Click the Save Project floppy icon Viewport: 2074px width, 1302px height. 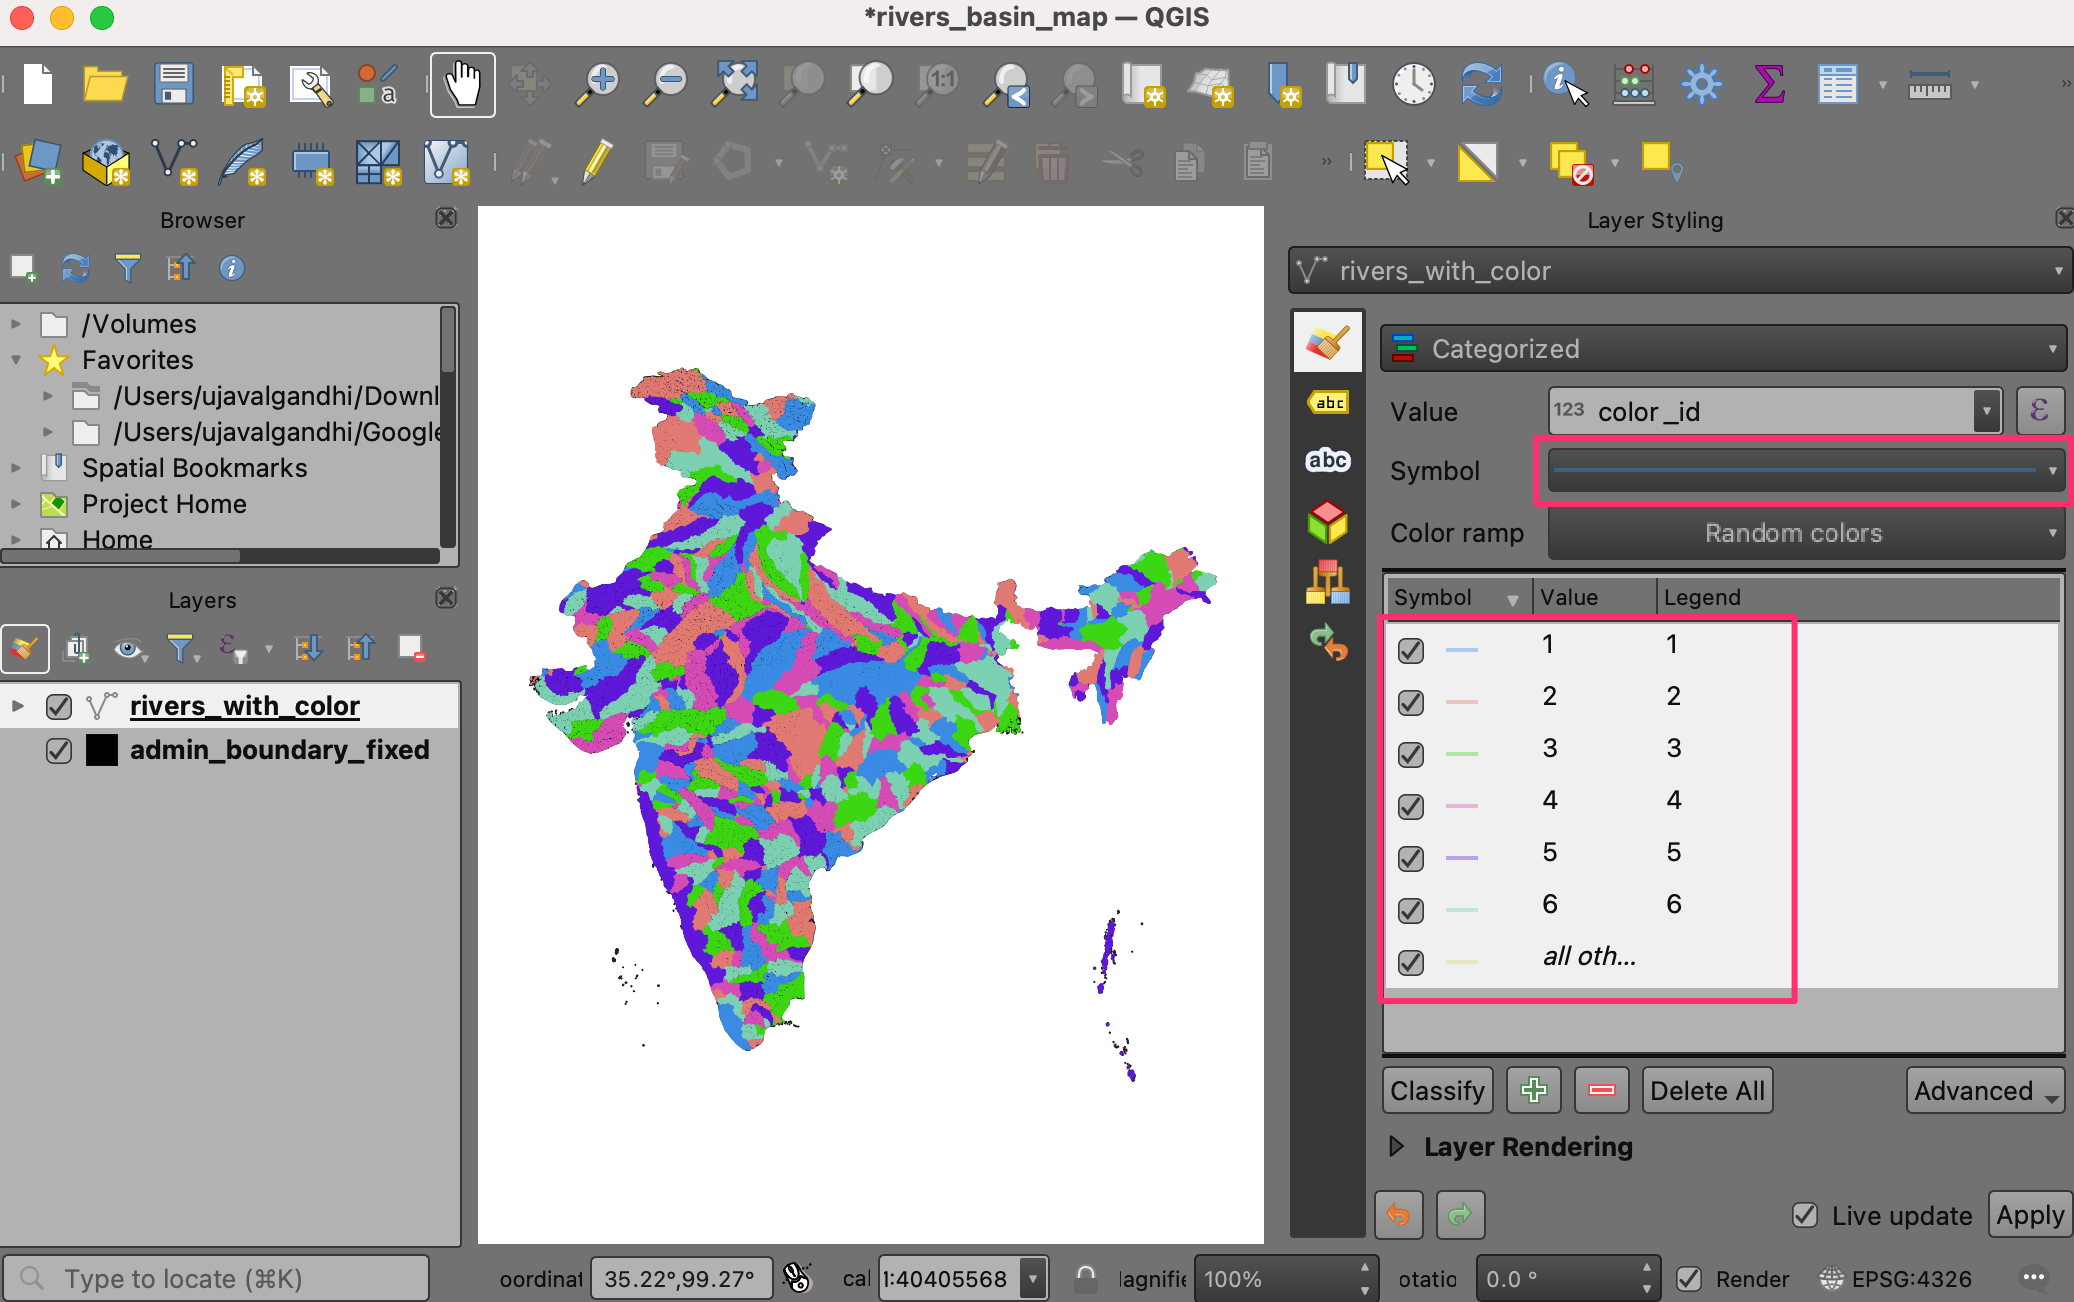click(x=173, y=85)
